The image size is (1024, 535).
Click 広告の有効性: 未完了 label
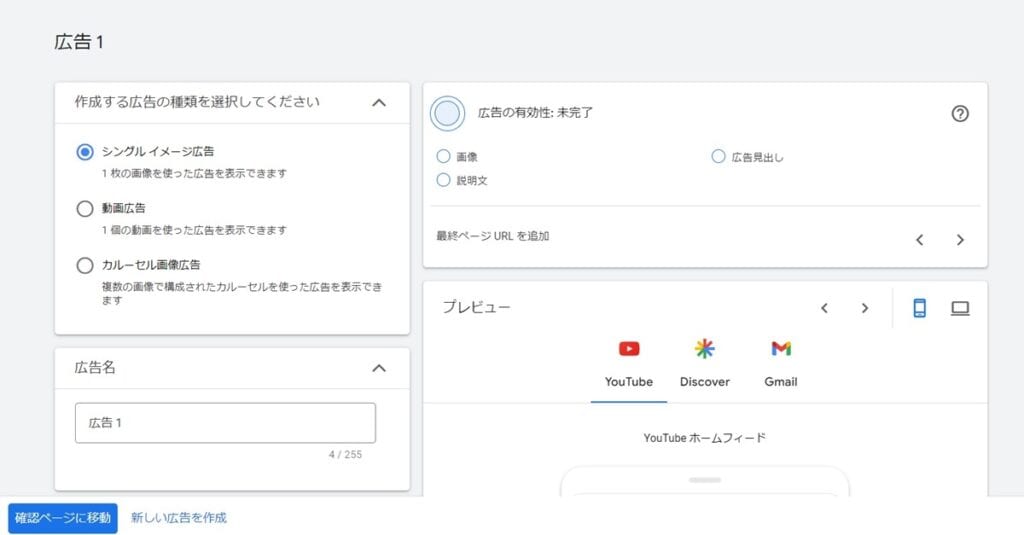click(536, 112)
